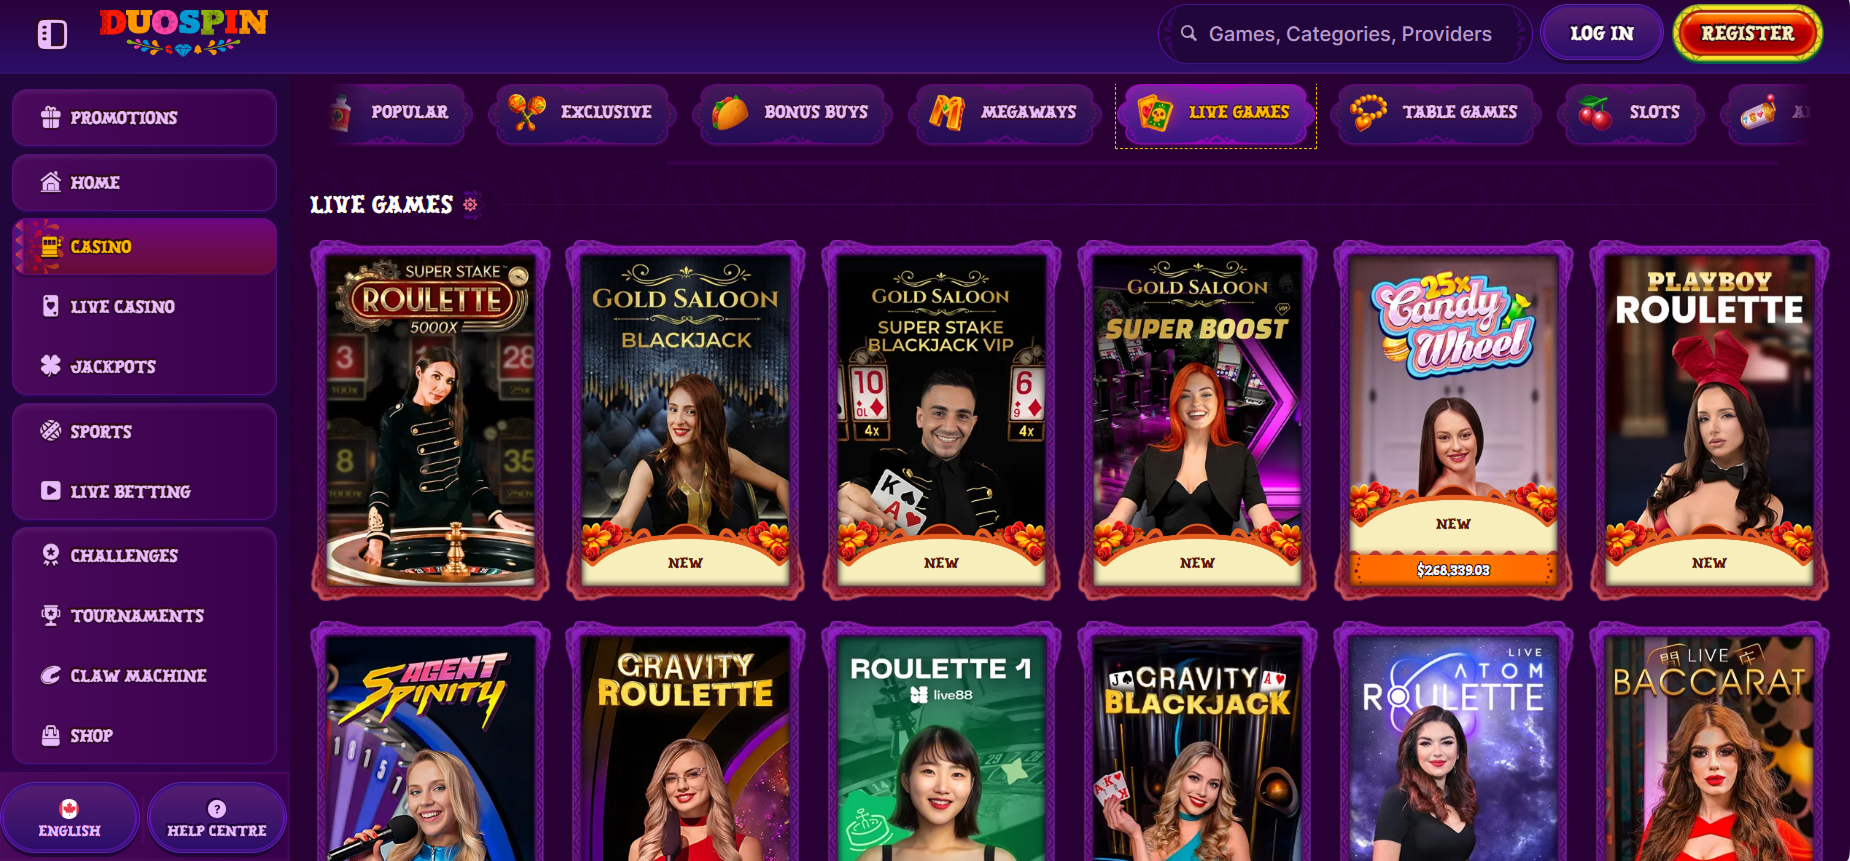Open the Playboy Roulette game thumbnail
Image resolution: width=1850 pixels, height=861 pixels.
click(x=1709, y=421)
